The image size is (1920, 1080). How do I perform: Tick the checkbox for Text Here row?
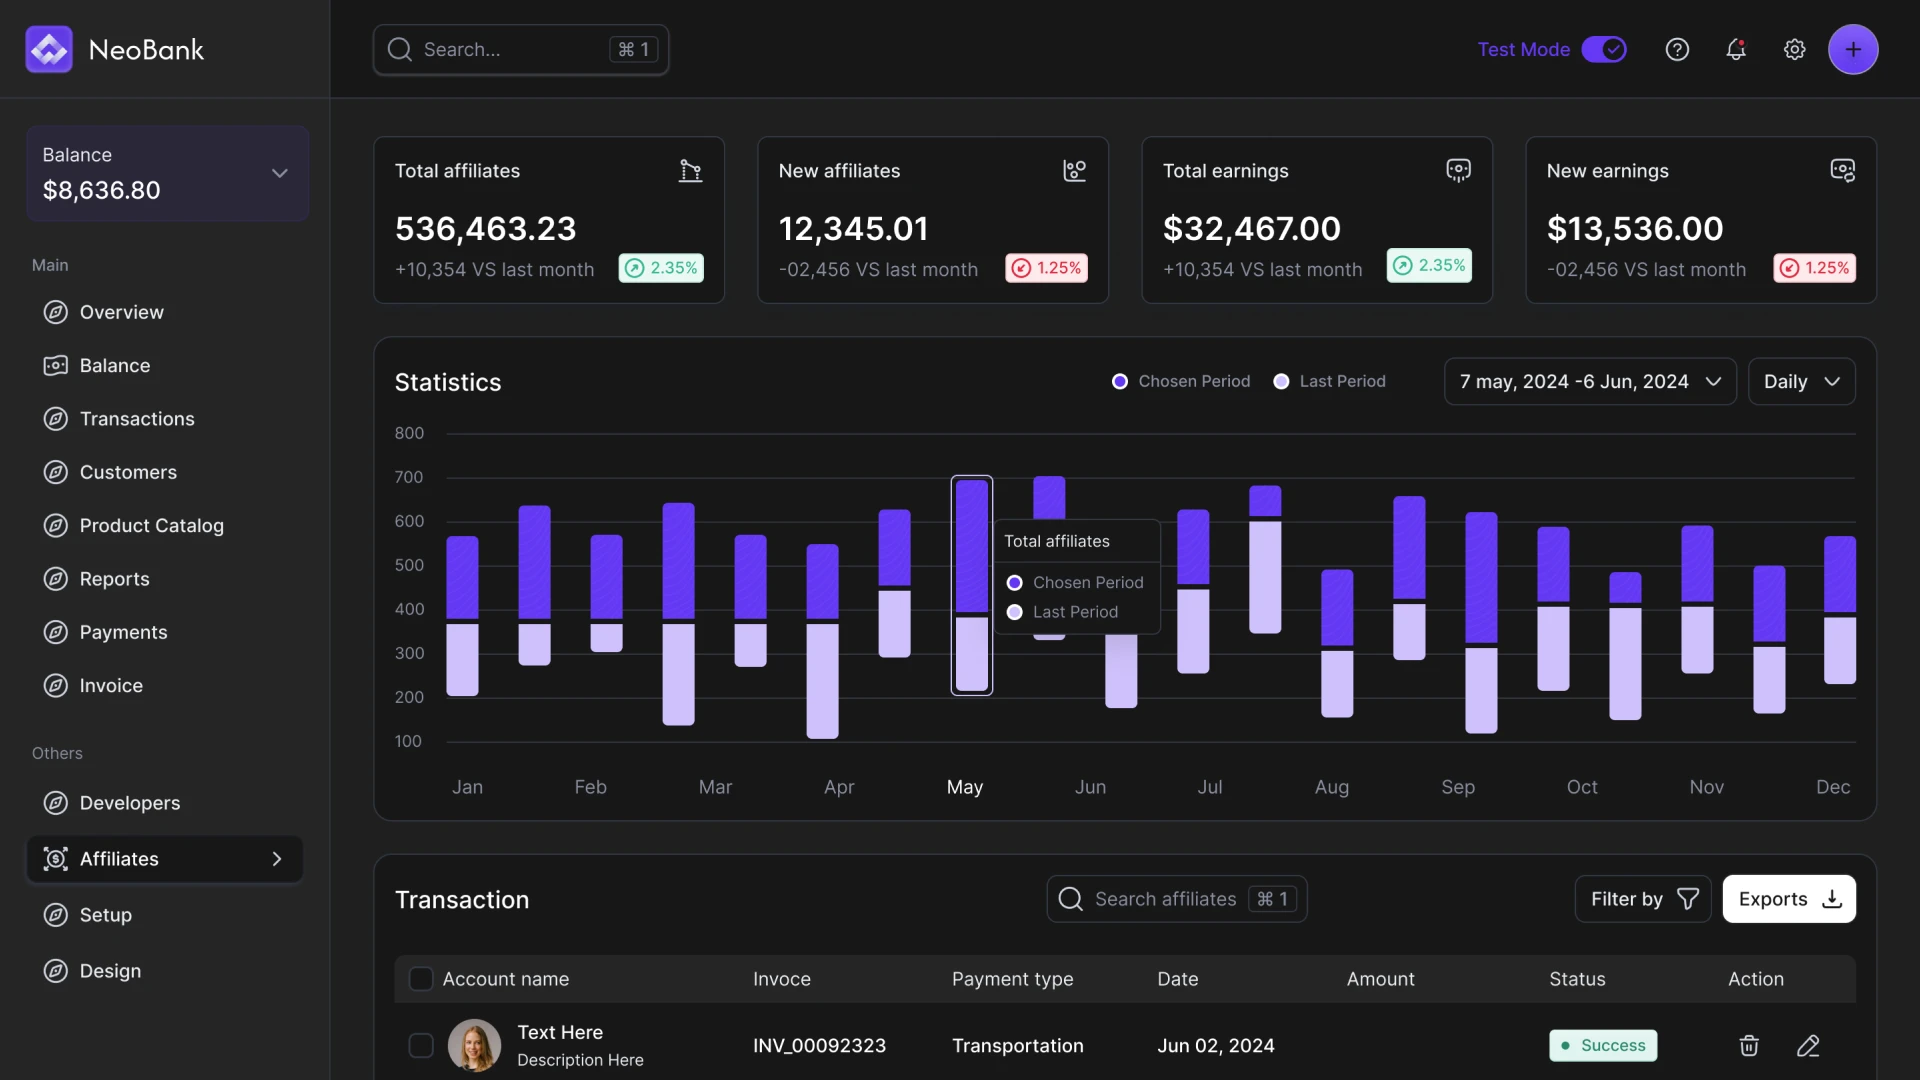421,1045
